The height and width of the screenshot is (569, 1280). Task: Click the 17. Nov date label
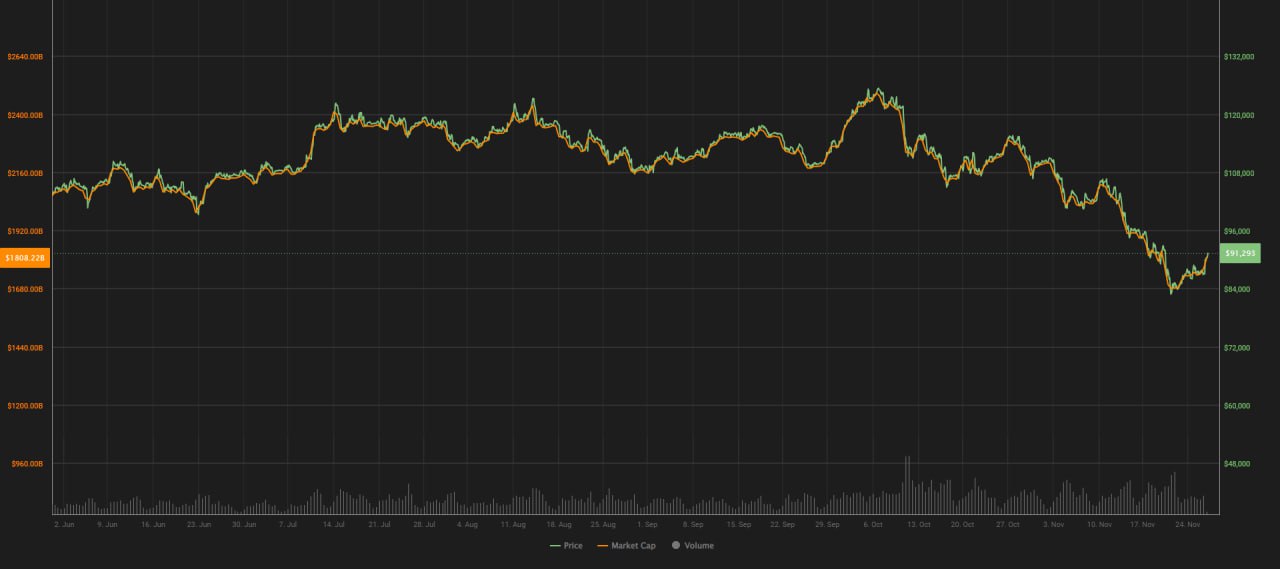tap(1142, 524)
